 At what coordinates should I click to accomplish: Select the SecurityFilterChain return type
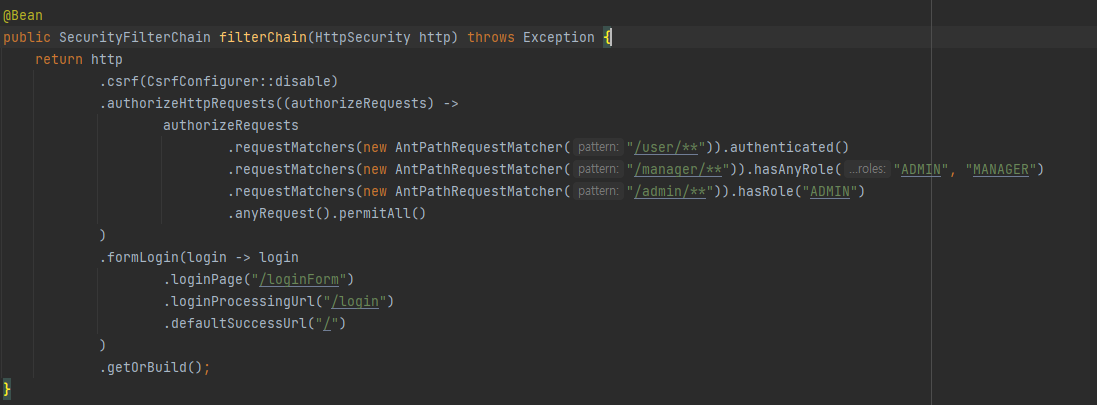click(135, 37)
